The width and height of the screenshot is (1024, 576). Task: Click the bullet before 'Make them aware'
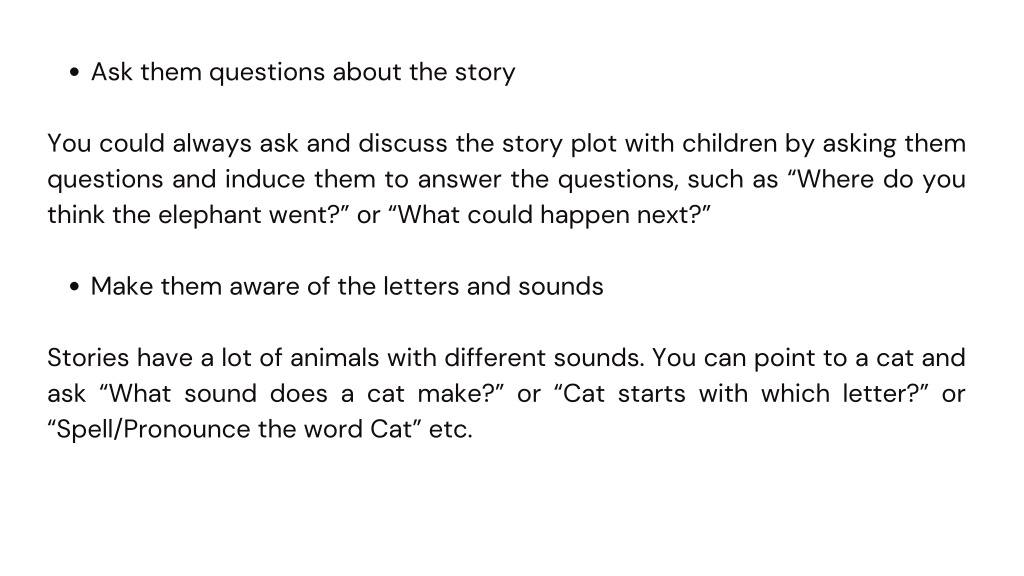point(74,287)
